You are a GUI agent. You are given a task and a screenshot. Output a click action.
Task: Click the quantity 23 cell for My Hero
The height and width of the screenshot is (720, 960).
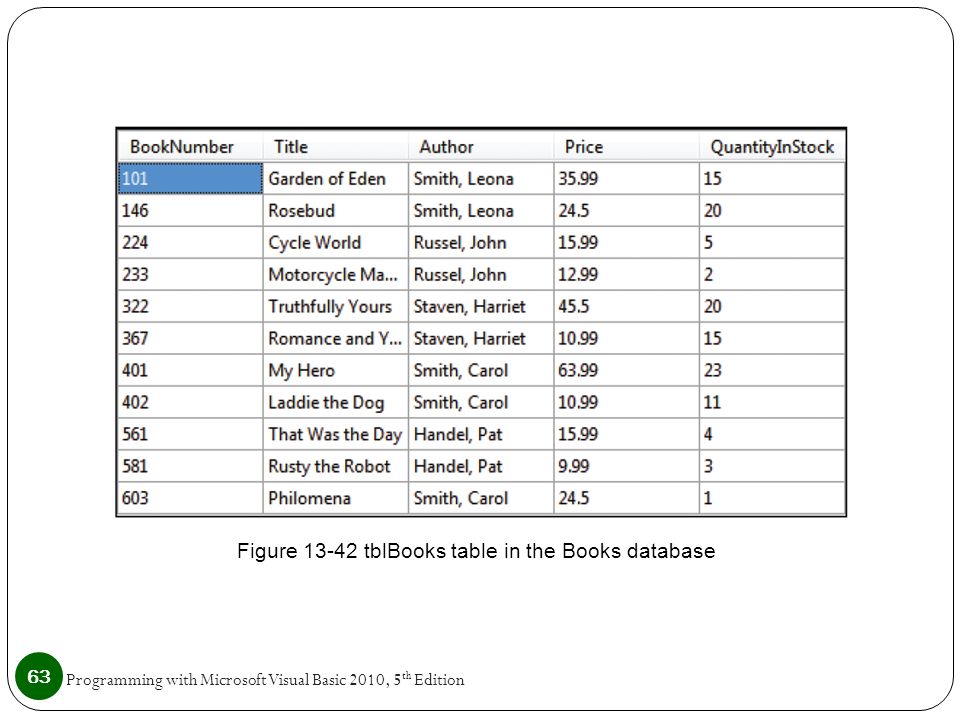pyautogui.click(x=772, y=370)
